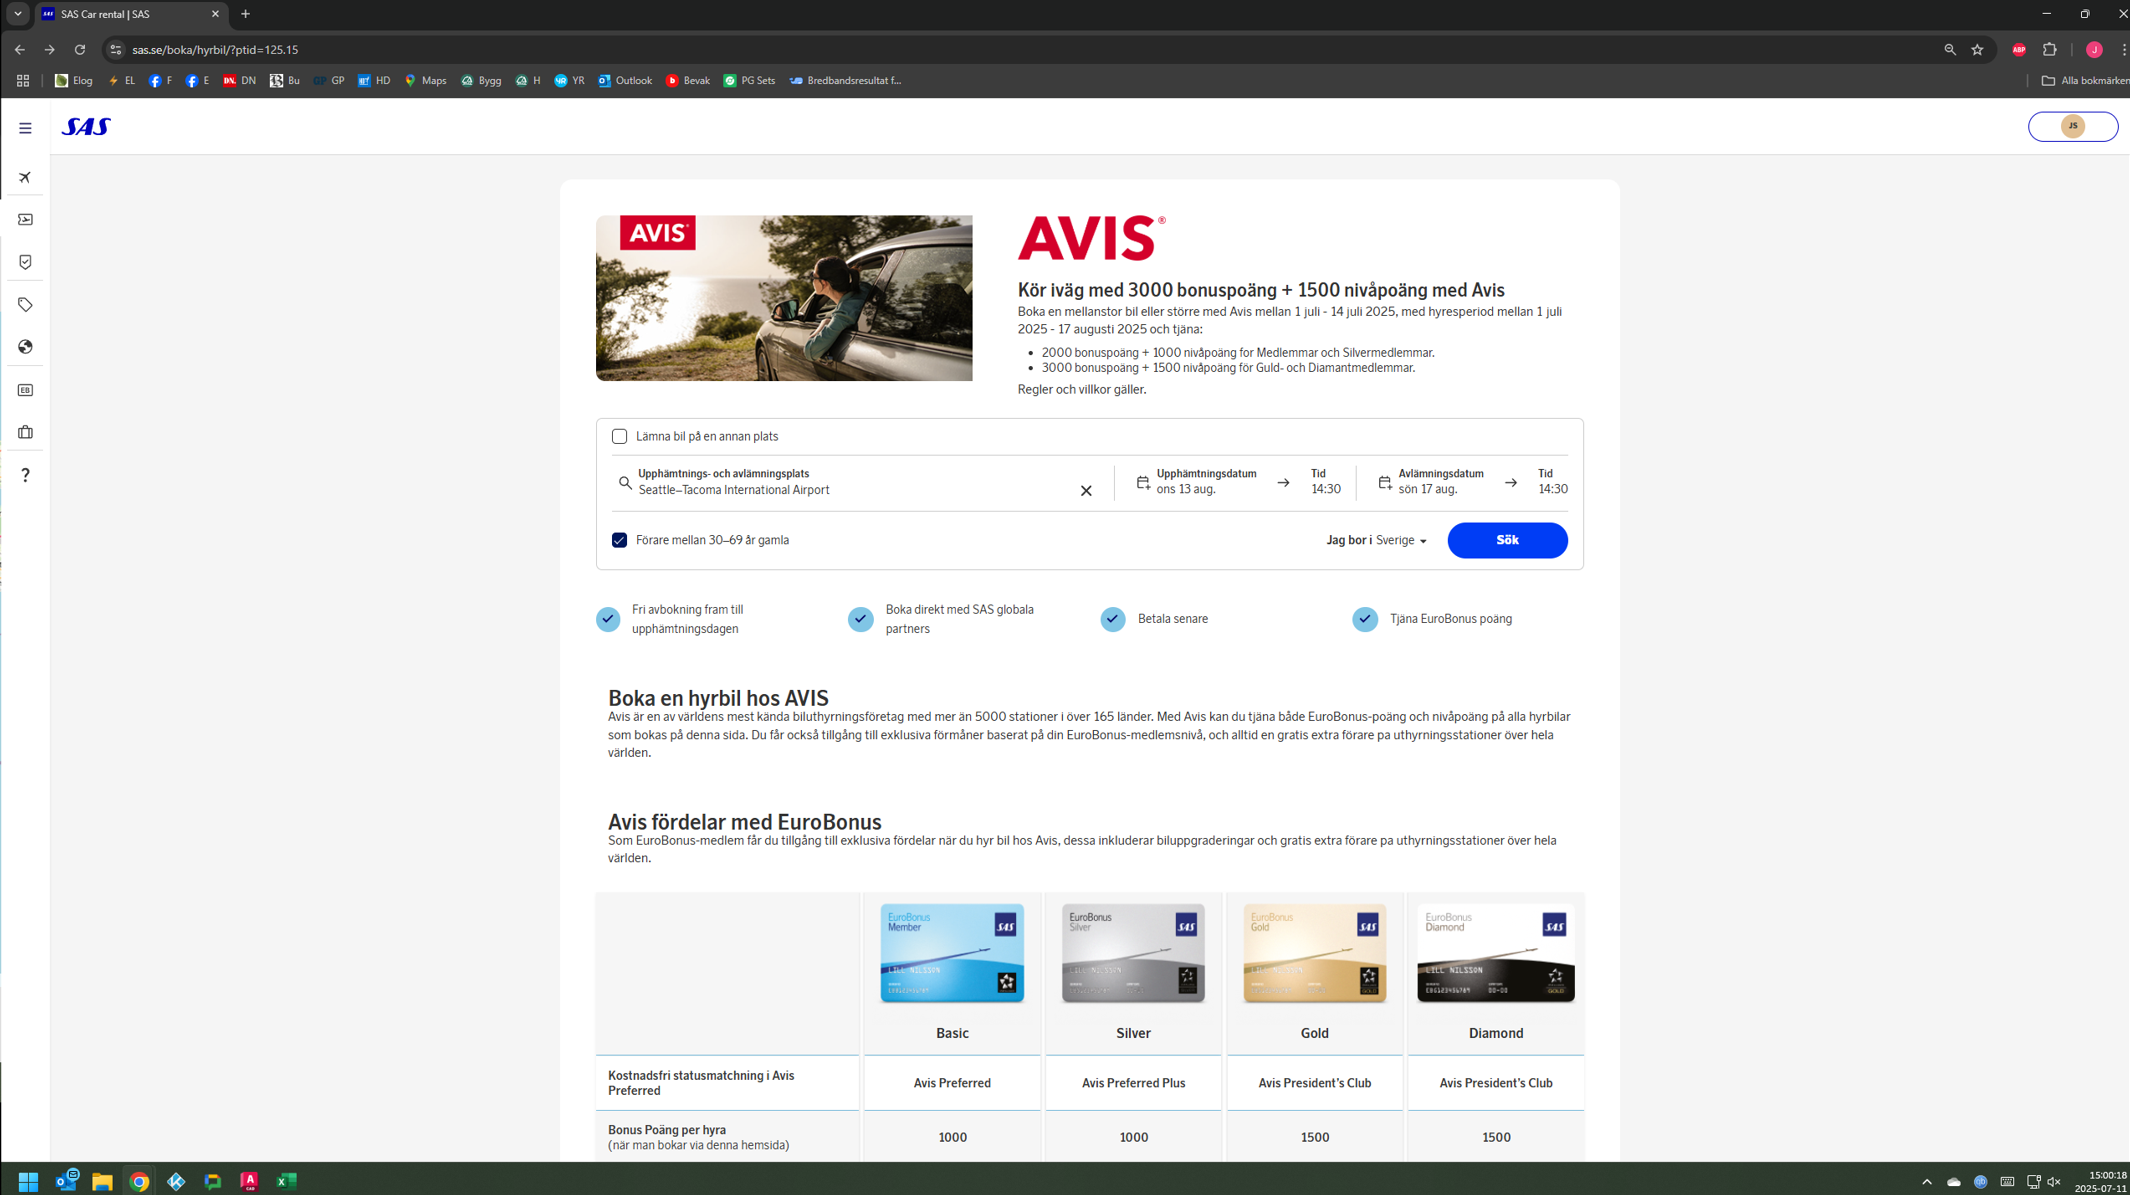Clear the Seattle–Tacoma pickup location
Screen dimensions: 2130x1195
pyautogui.click(x=1086, y=490)
